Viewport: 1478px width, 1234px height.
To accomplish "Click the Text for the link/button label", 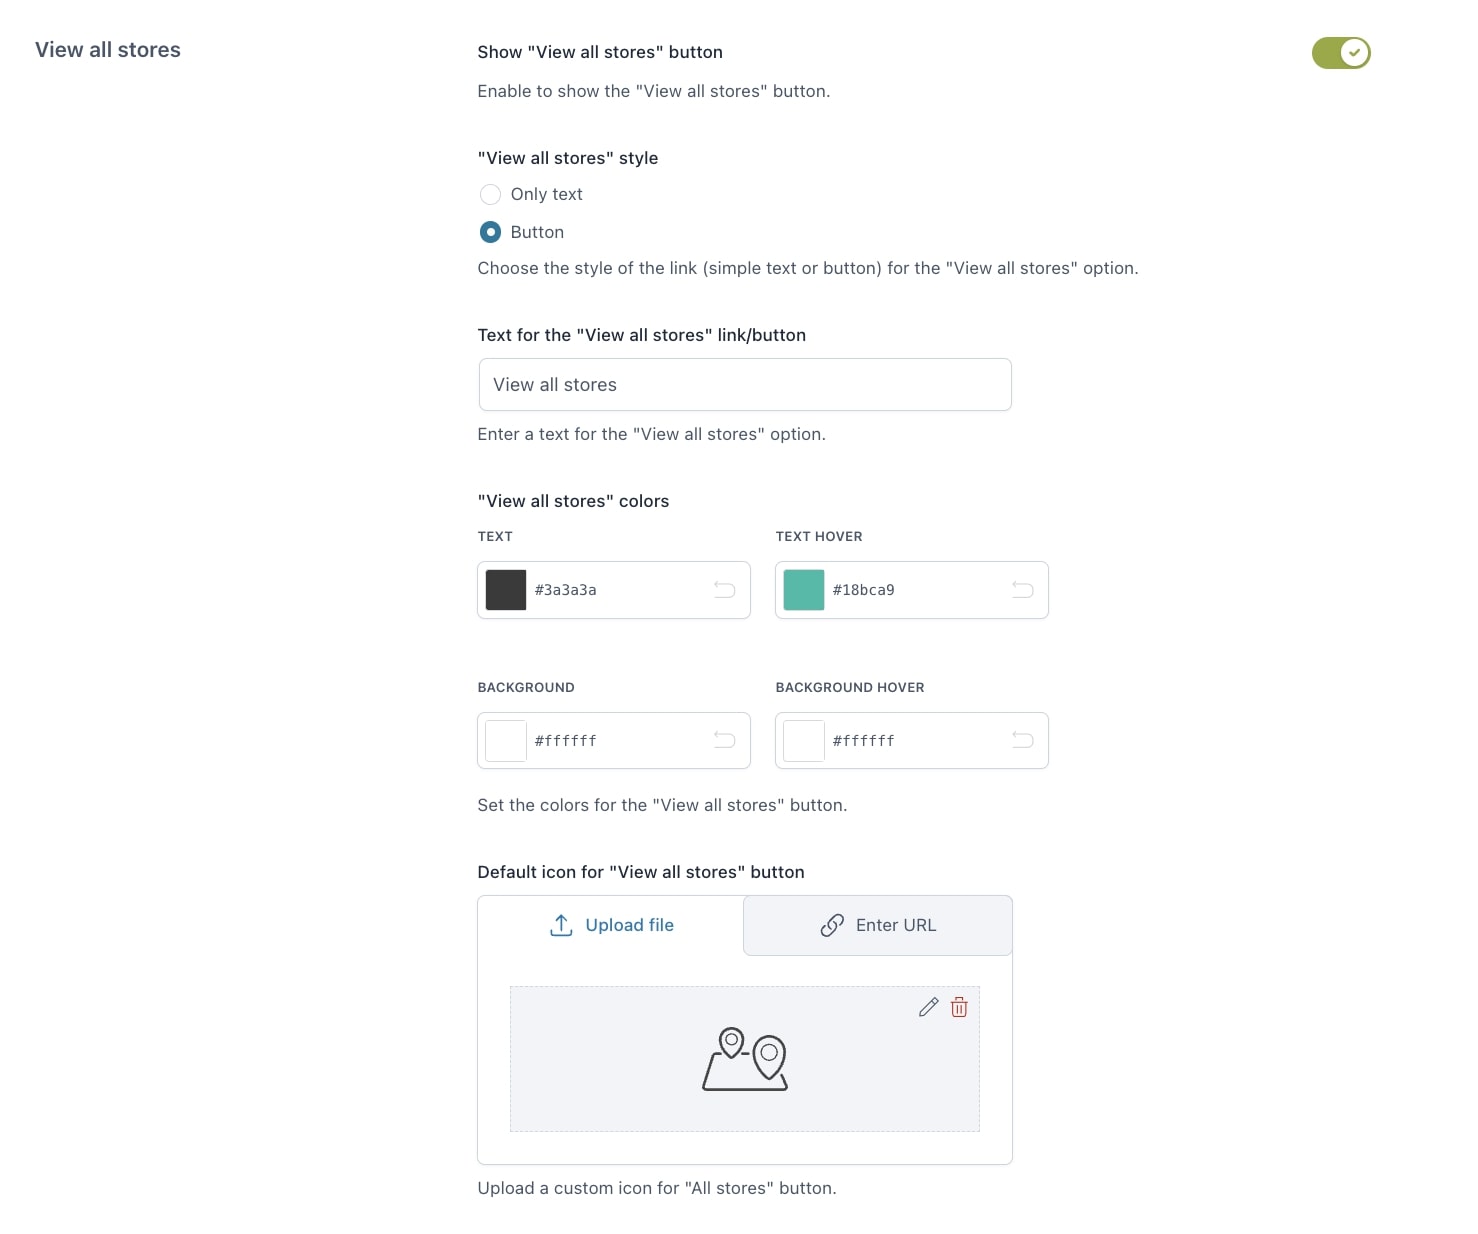I will pos(642,335).
